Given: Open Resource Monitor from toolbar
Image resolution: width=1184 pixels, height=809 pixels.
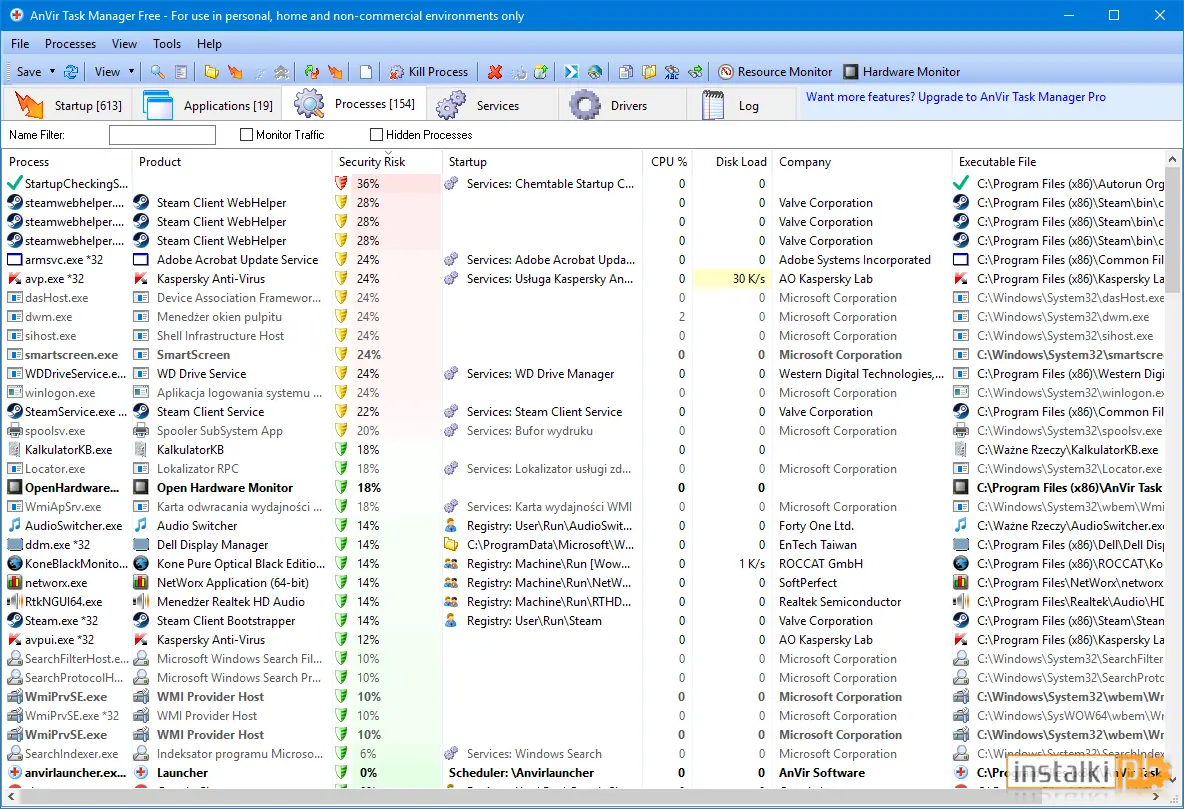Looking at the screenshot, I should click(776, 72).
